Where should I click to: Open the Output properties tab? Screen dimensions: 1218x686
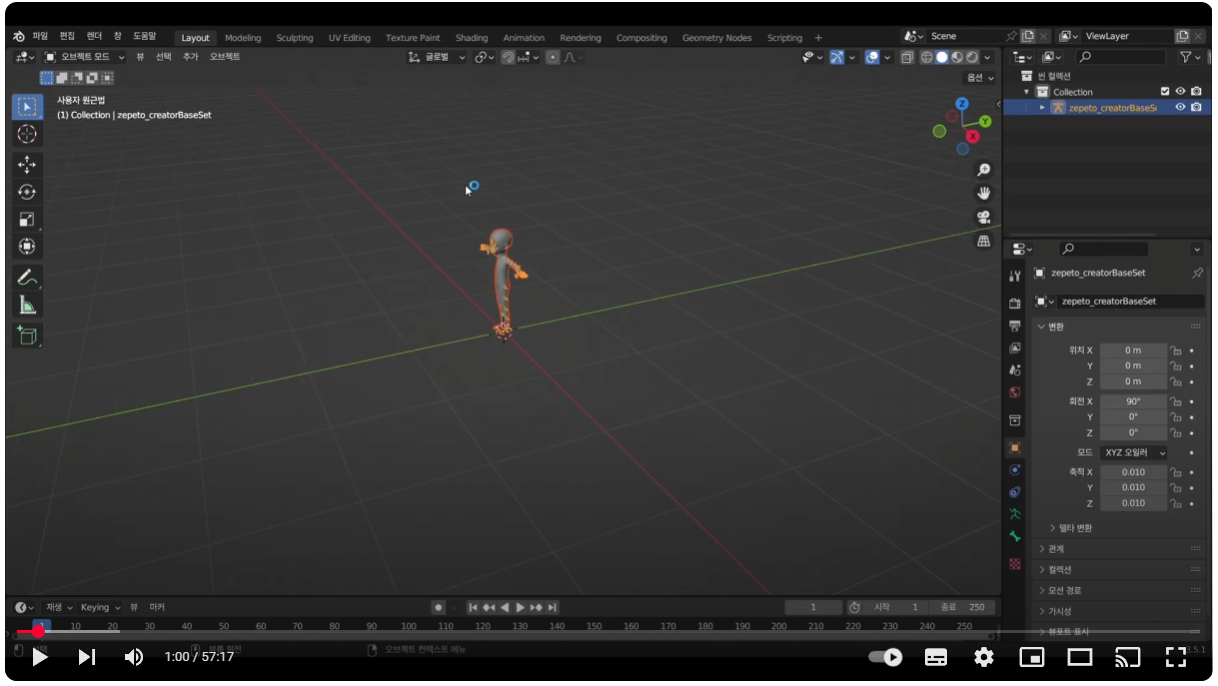tap(1015, 326)
